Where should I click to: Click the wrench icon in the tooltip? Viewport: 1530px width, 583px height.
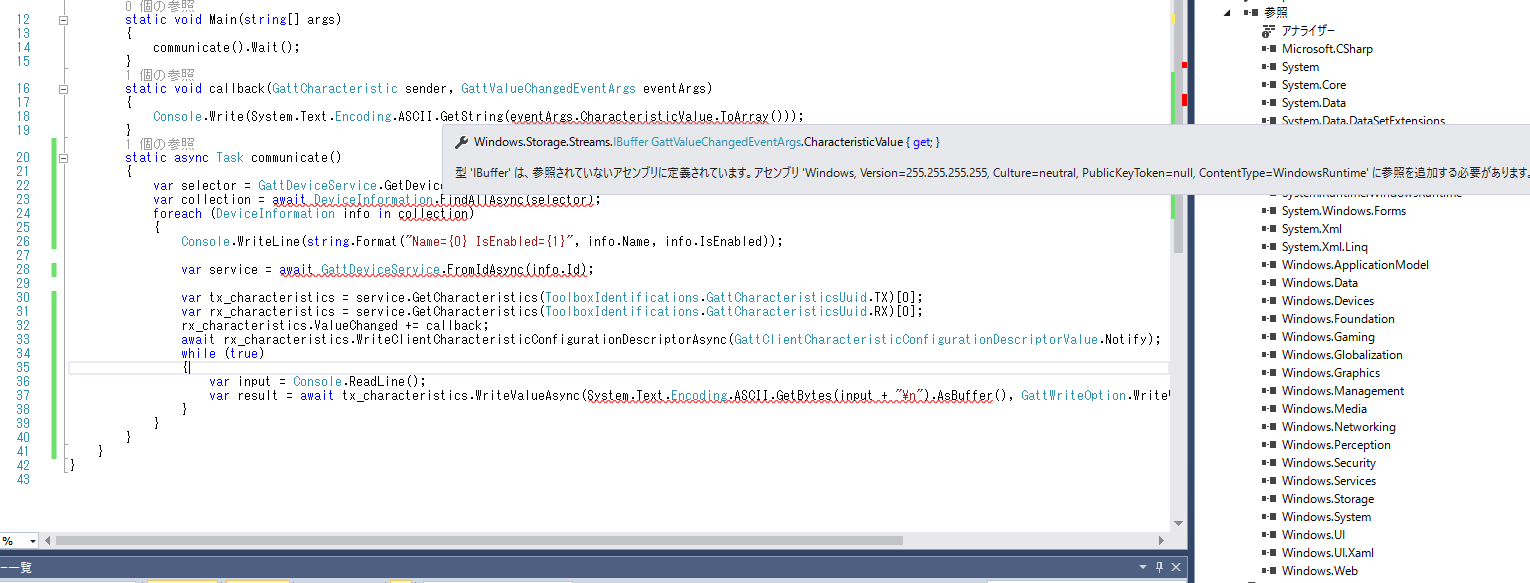pos(462,143)
